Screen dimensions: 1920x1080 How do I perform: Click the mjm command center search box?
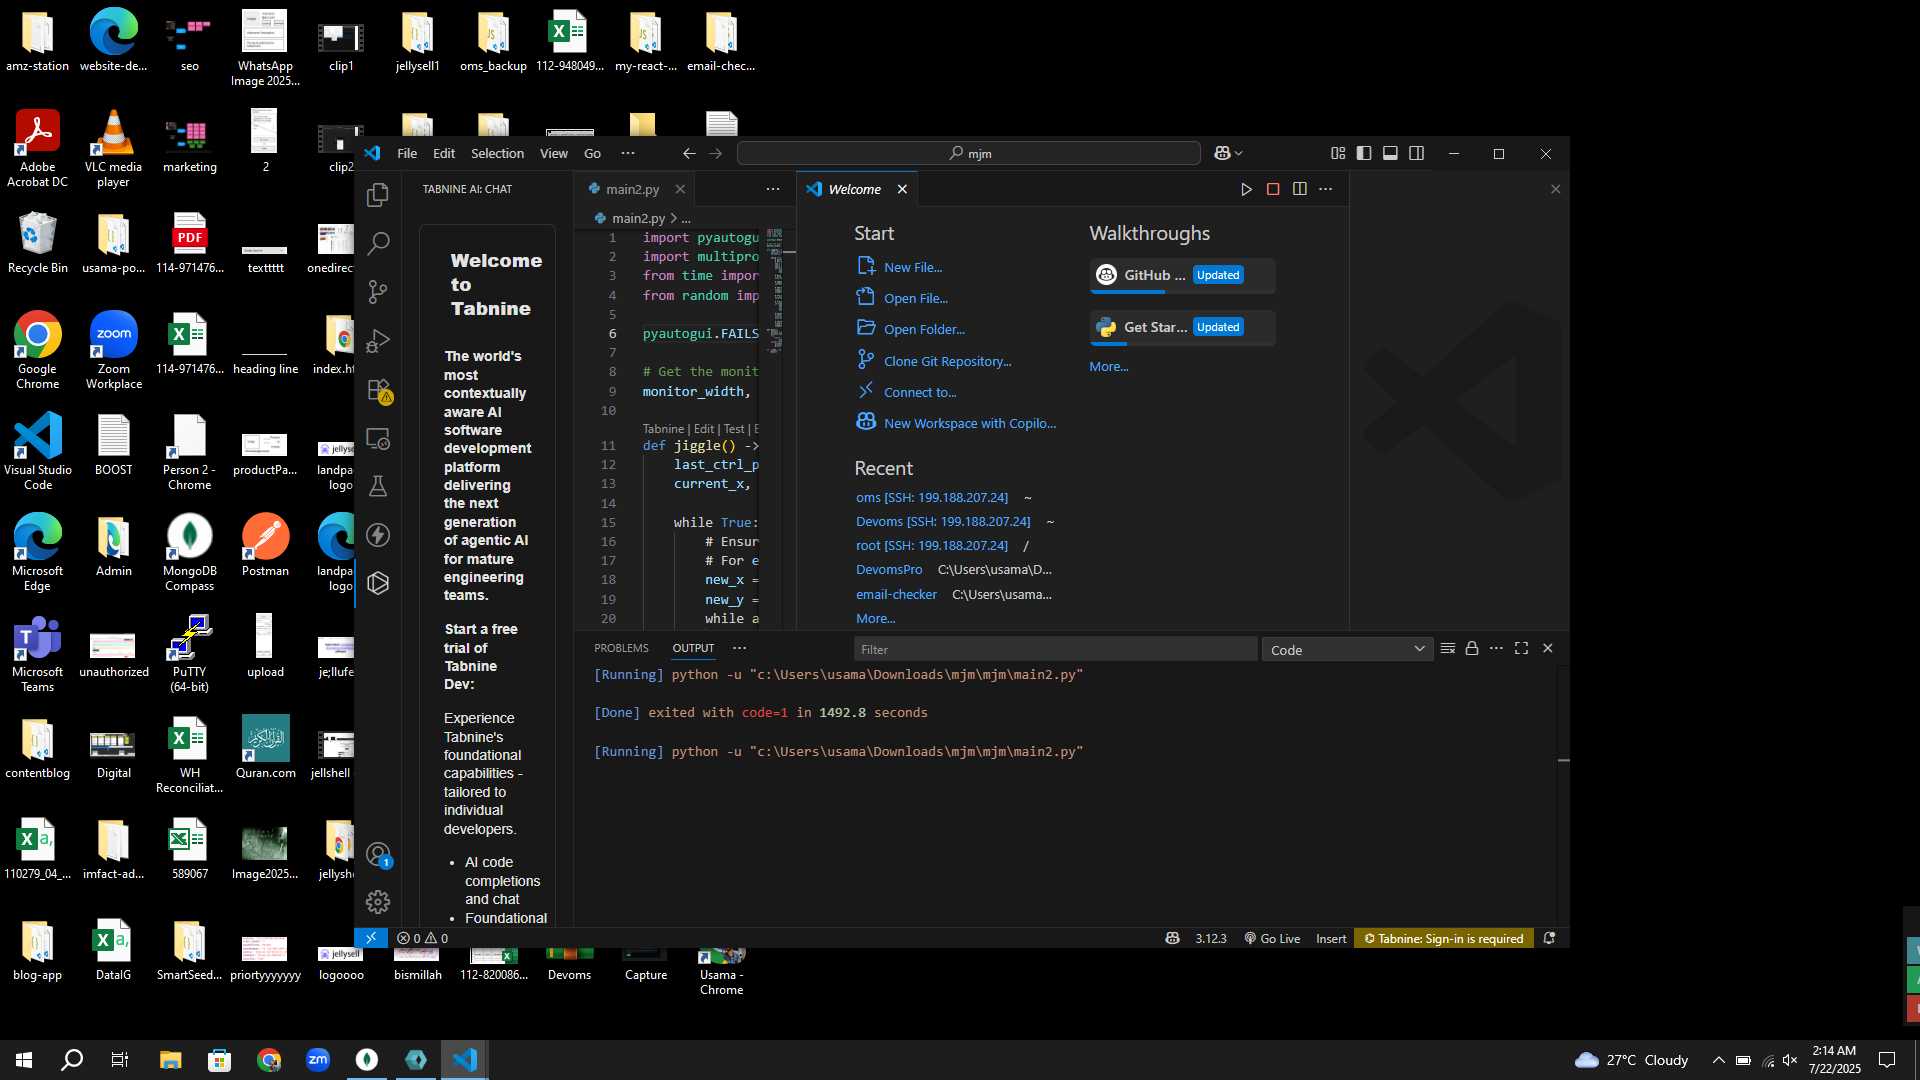pyautogui.click(x=968, y=153)
